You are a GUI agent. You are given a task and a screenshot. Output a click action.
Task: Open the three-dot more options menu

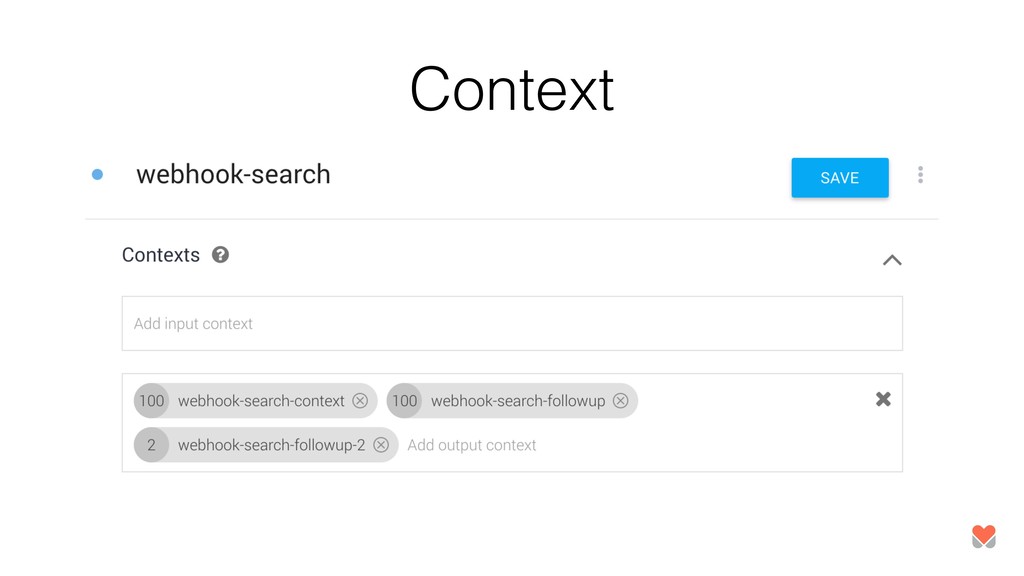coord(920,174)
